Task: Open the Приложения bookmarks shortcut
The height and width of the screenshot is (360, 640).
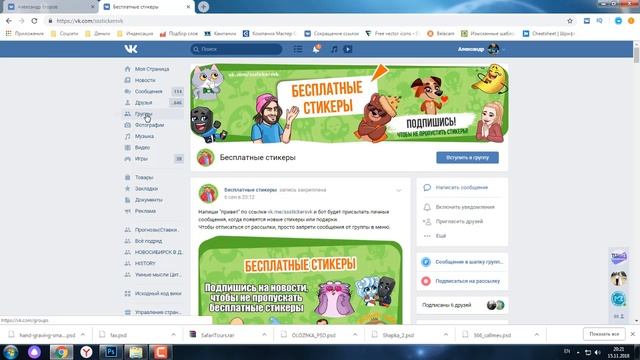Action: point(24,33)
